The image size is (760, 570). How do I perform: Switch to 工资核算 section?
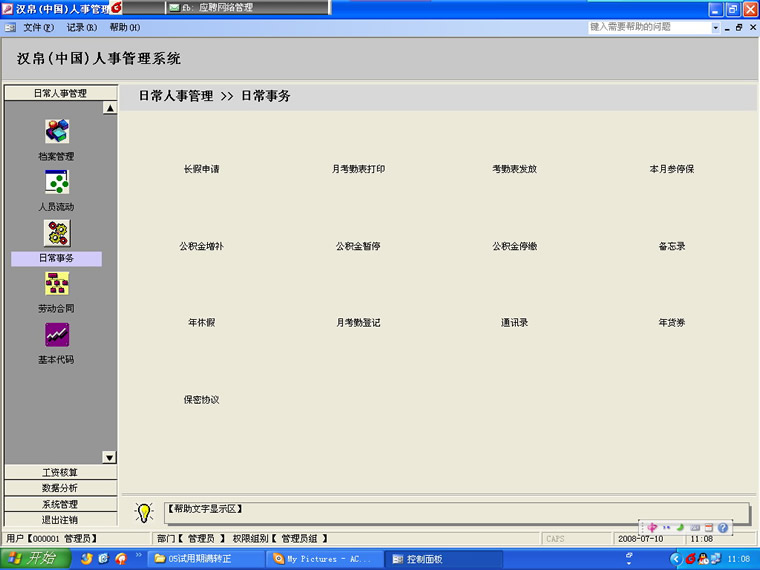(61, 473)
